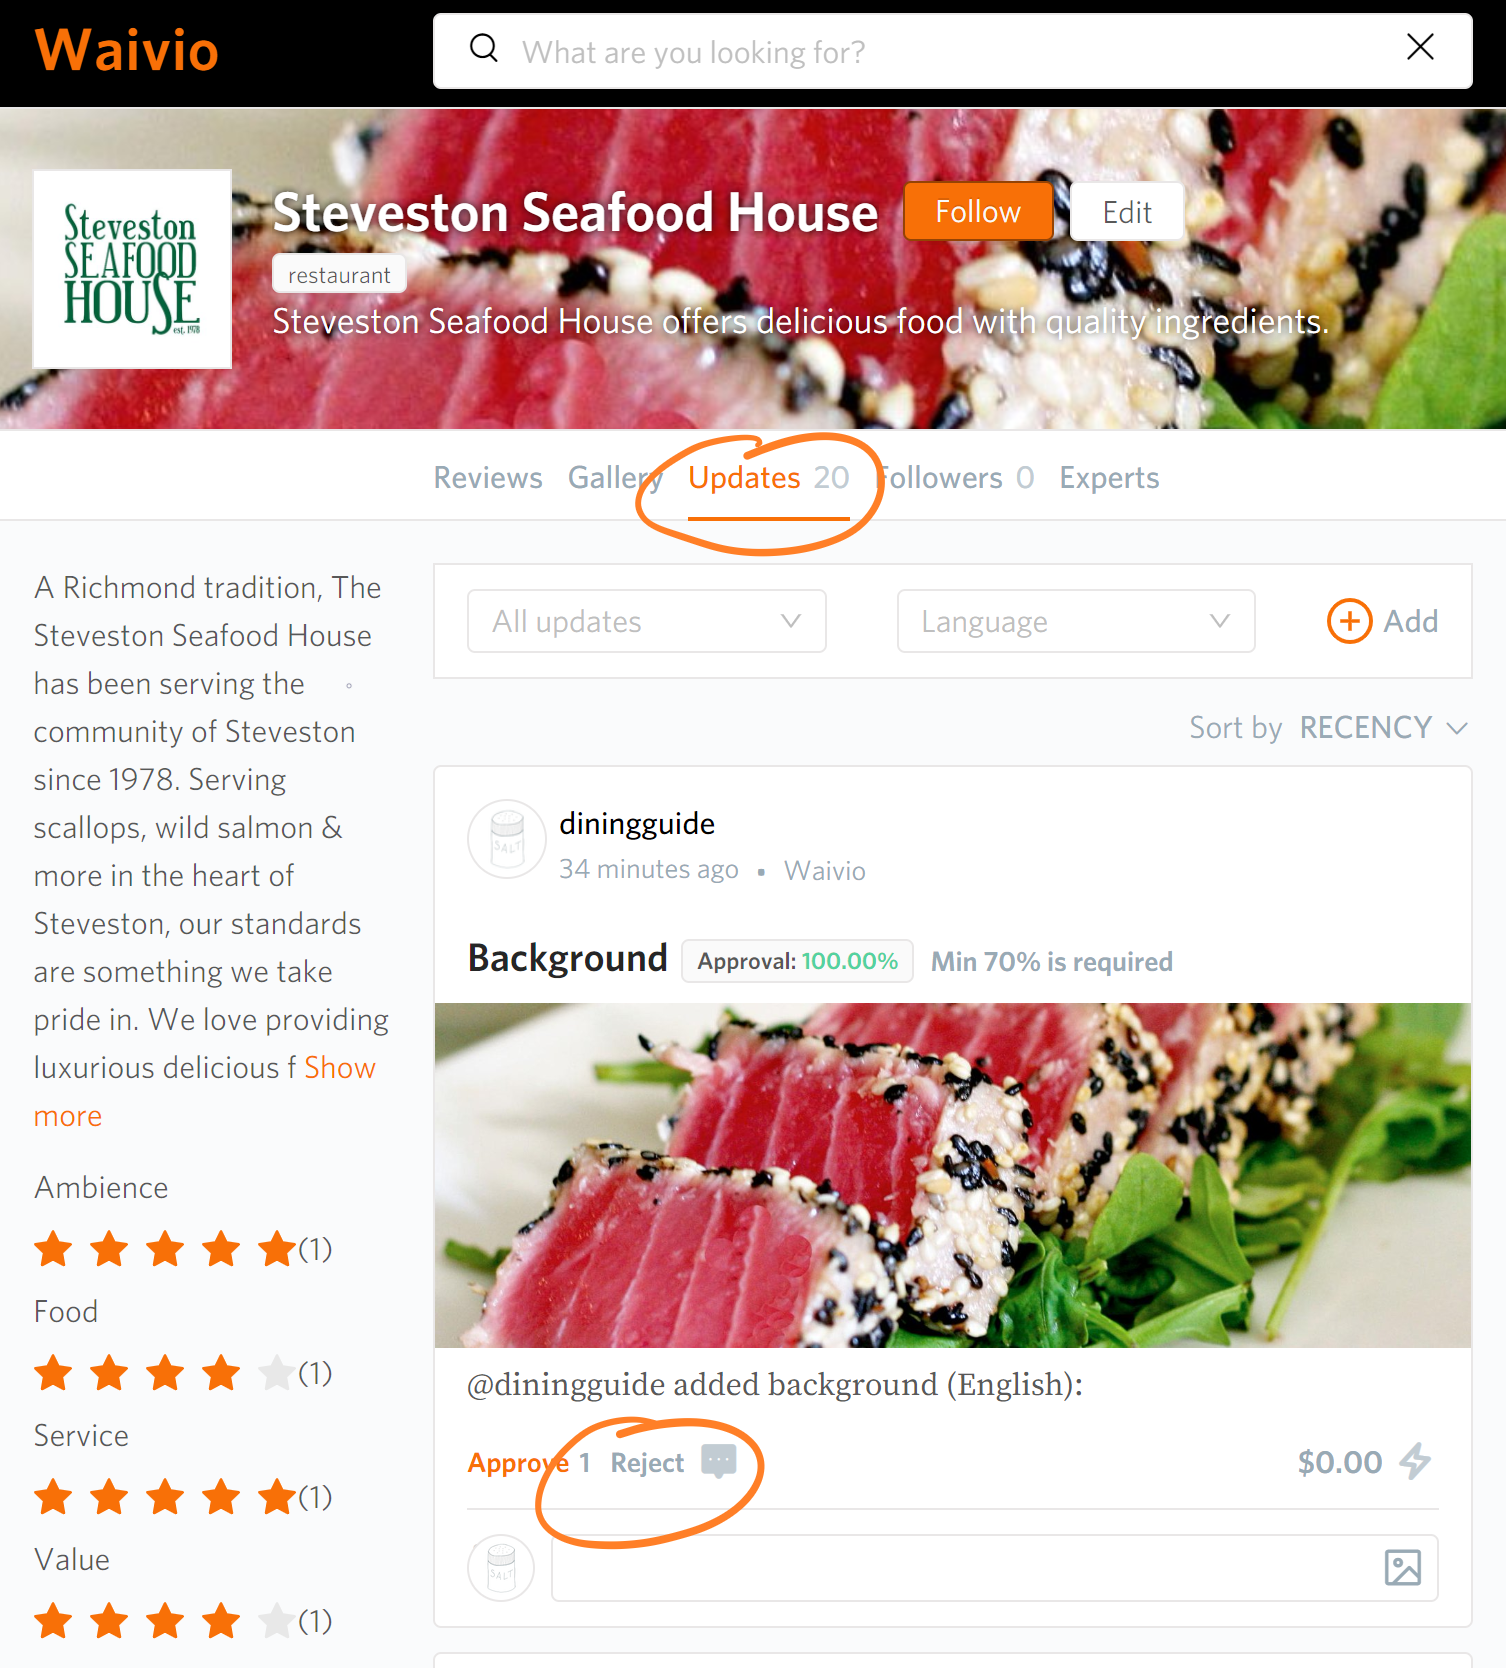Viewport: 1506px width, 1668px height.
Task: Open Sort by RECENCY dropdown
Action: pos(1383,727)
